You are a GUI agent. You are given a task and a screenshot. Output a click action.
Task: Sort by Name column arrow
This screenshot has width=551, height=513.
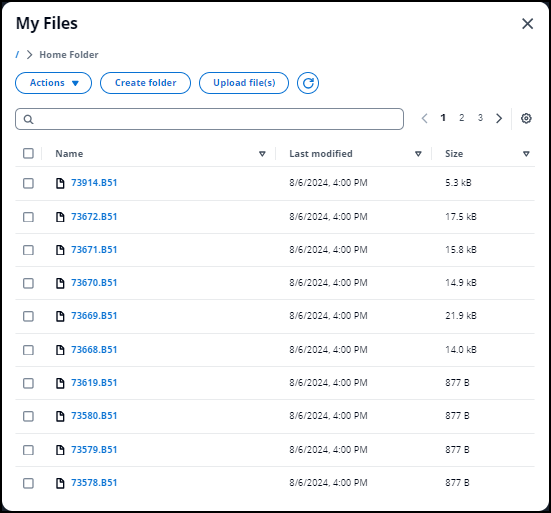click(x=262, y=154)
